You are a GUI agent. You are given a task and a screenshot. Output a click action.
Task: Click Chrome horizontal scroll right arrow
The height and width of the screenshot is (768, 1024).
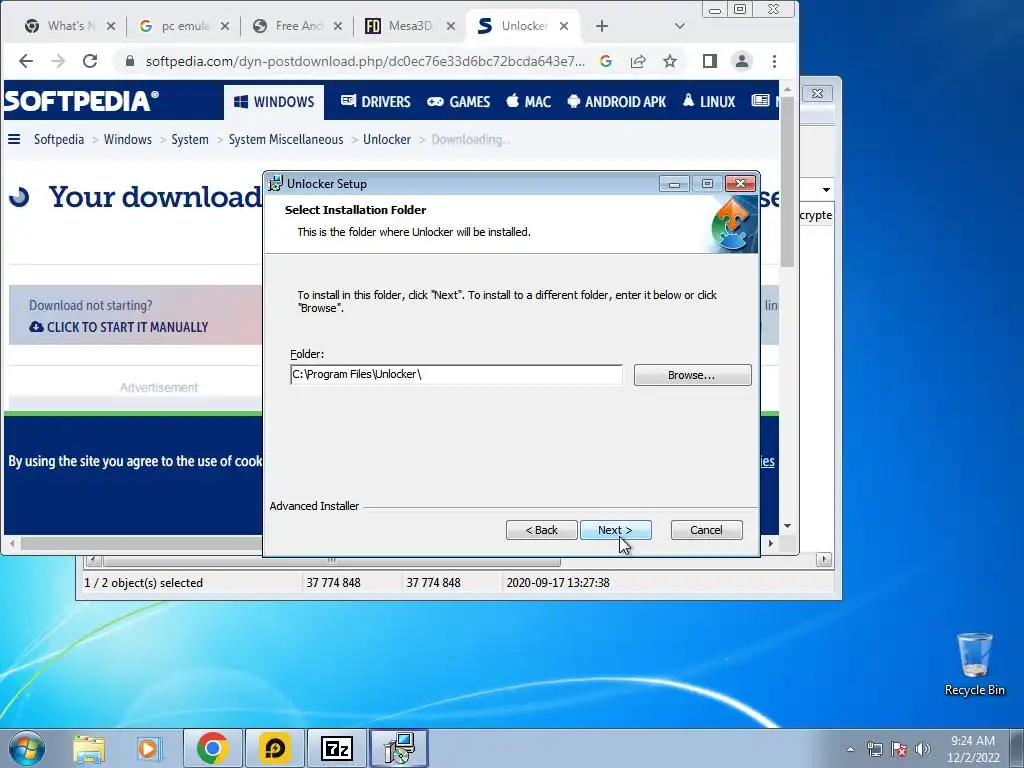(x=771, y=543)
